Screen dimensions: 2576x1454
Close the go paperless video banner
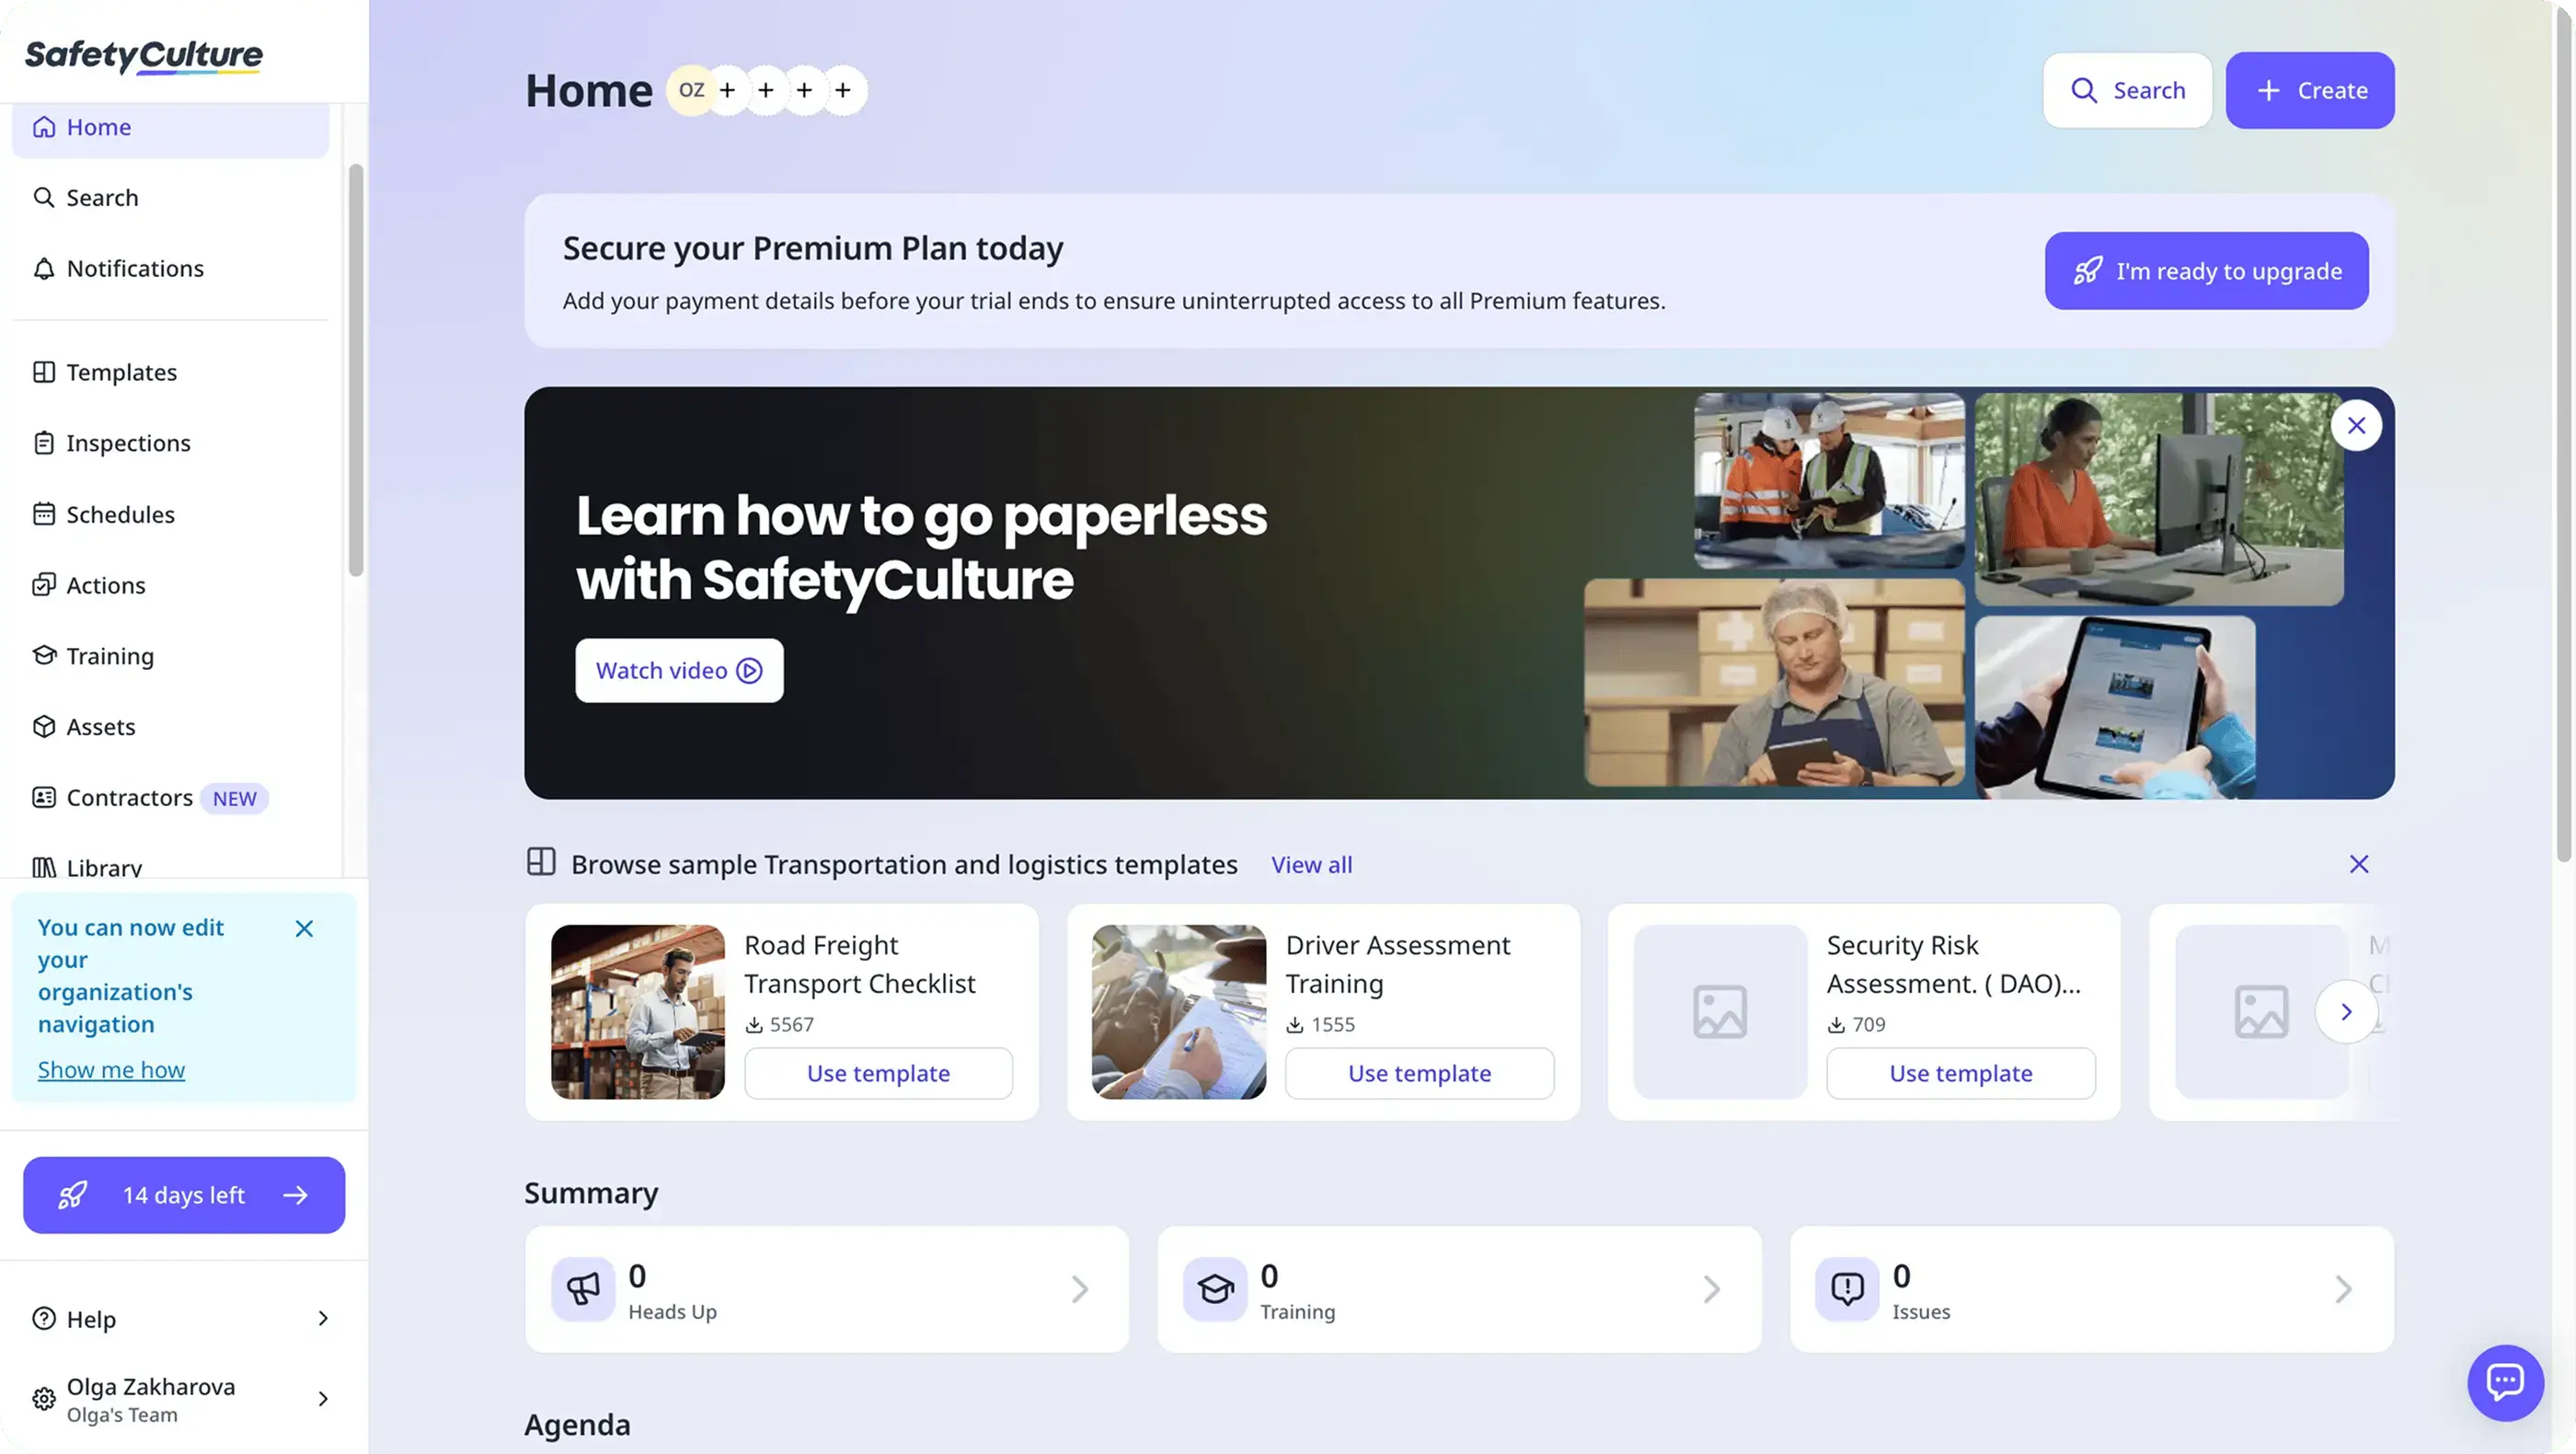click(2356, 426)
